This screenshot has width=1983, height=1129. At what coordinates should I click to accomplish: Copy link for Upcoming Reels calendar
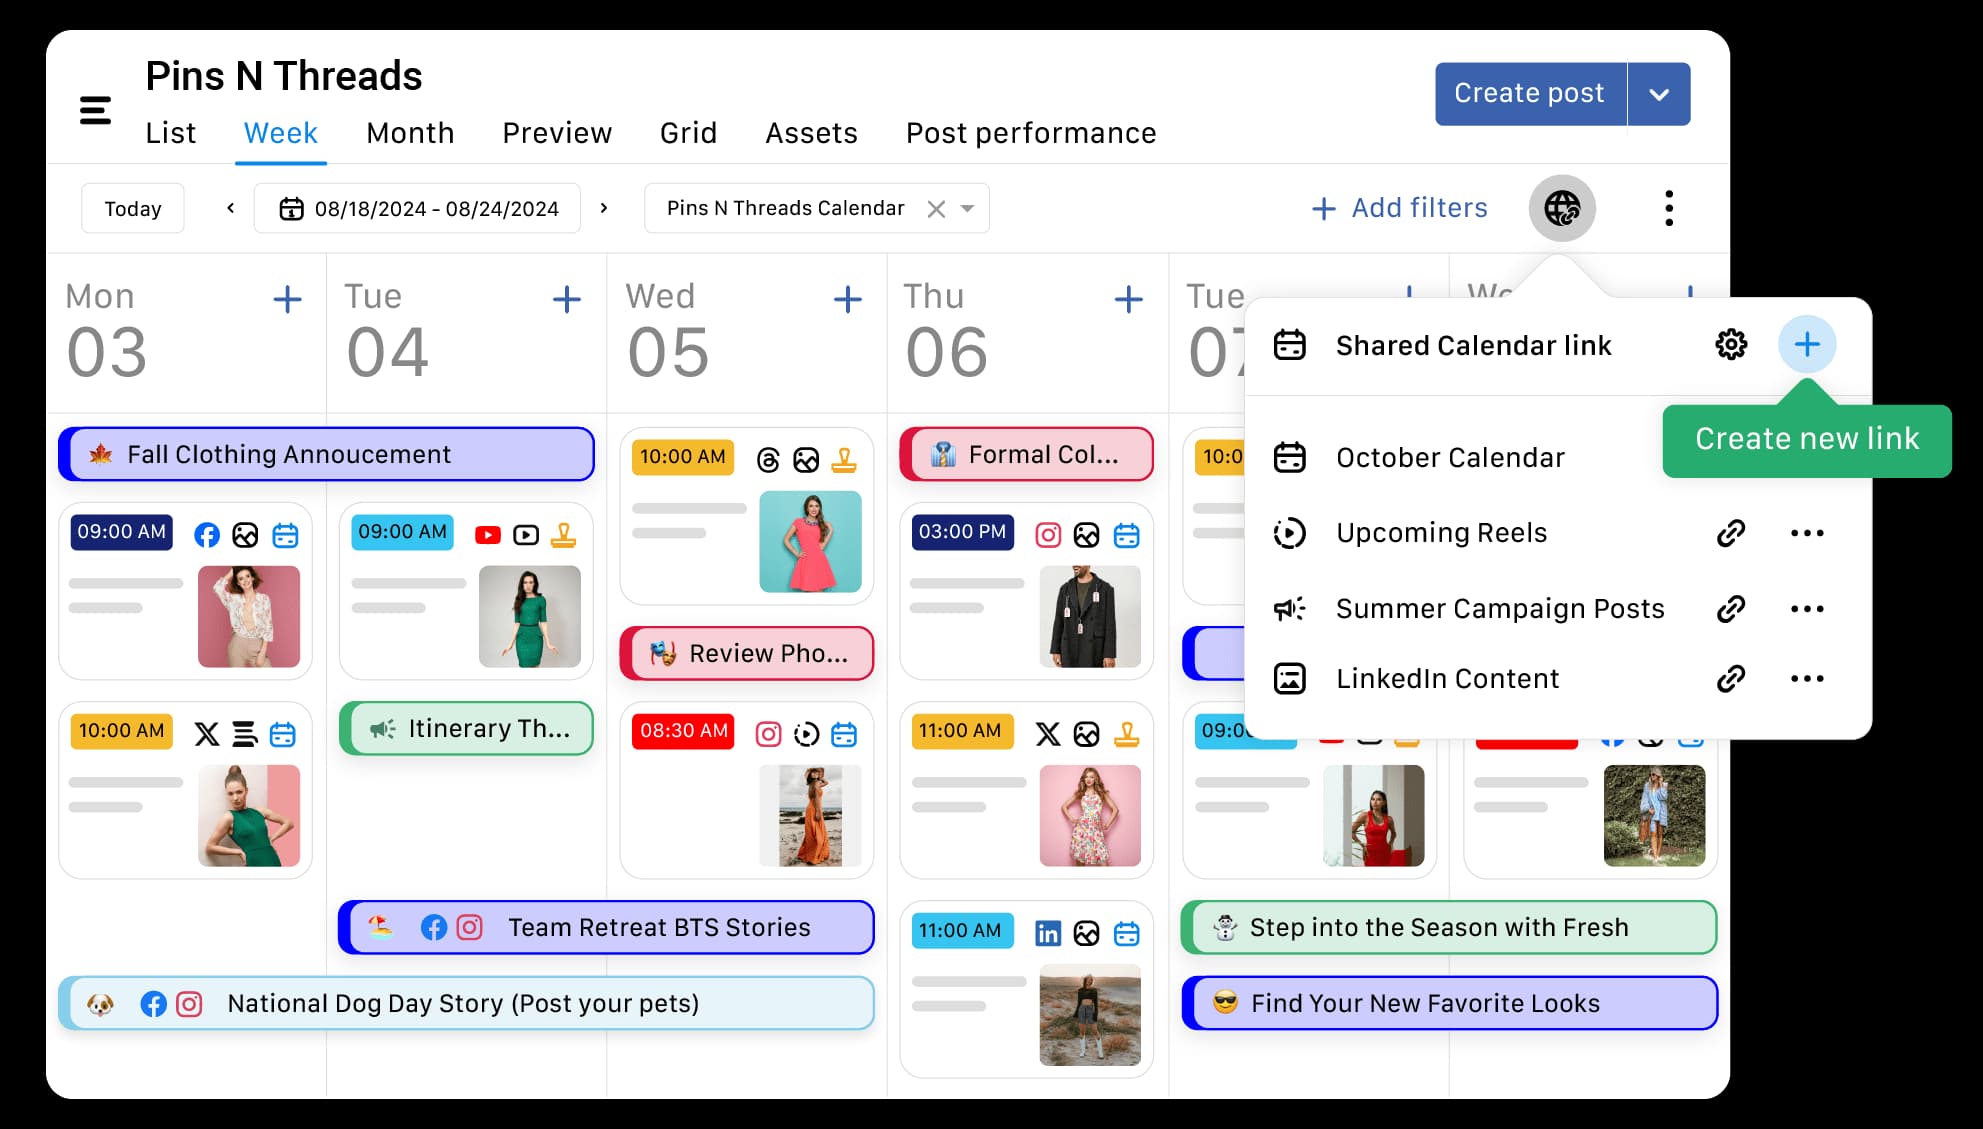coord(1731,533)
